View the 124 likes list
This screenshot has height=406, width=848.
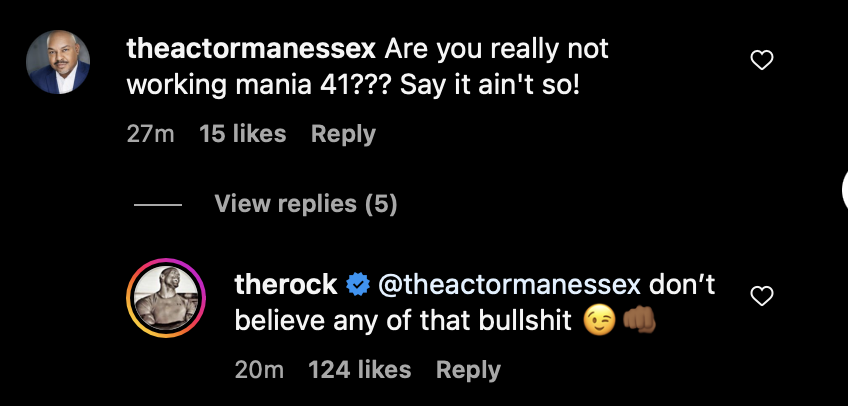(x=359, y=370)
